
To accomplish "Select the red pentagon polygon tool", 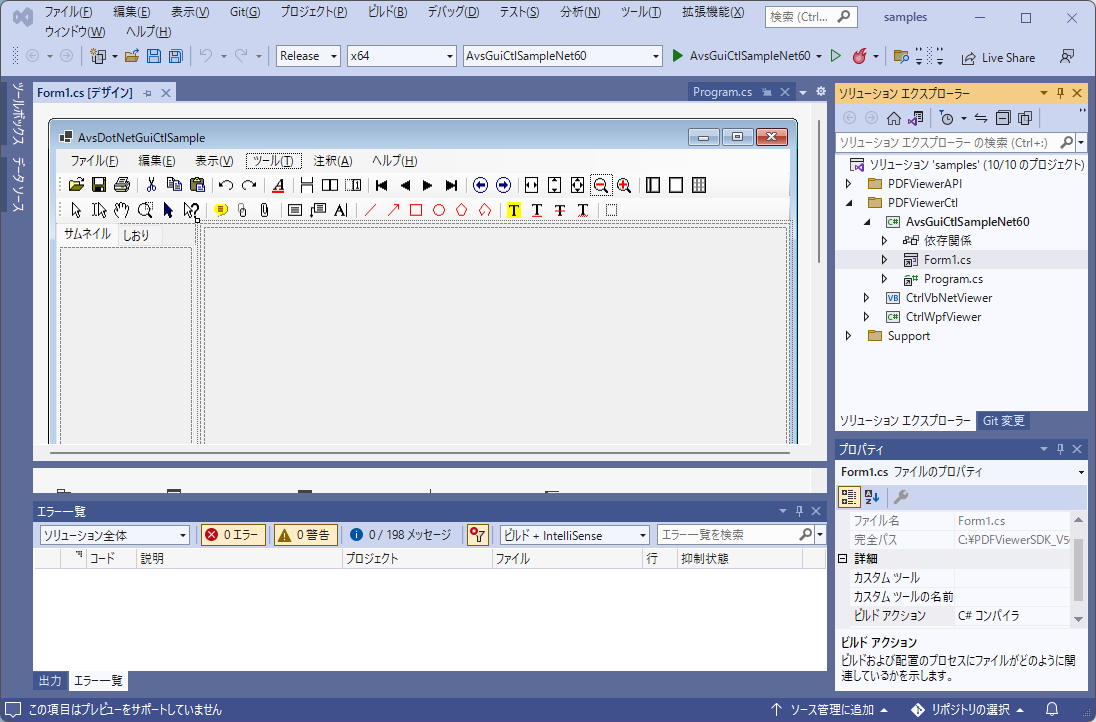I will 461,210.
